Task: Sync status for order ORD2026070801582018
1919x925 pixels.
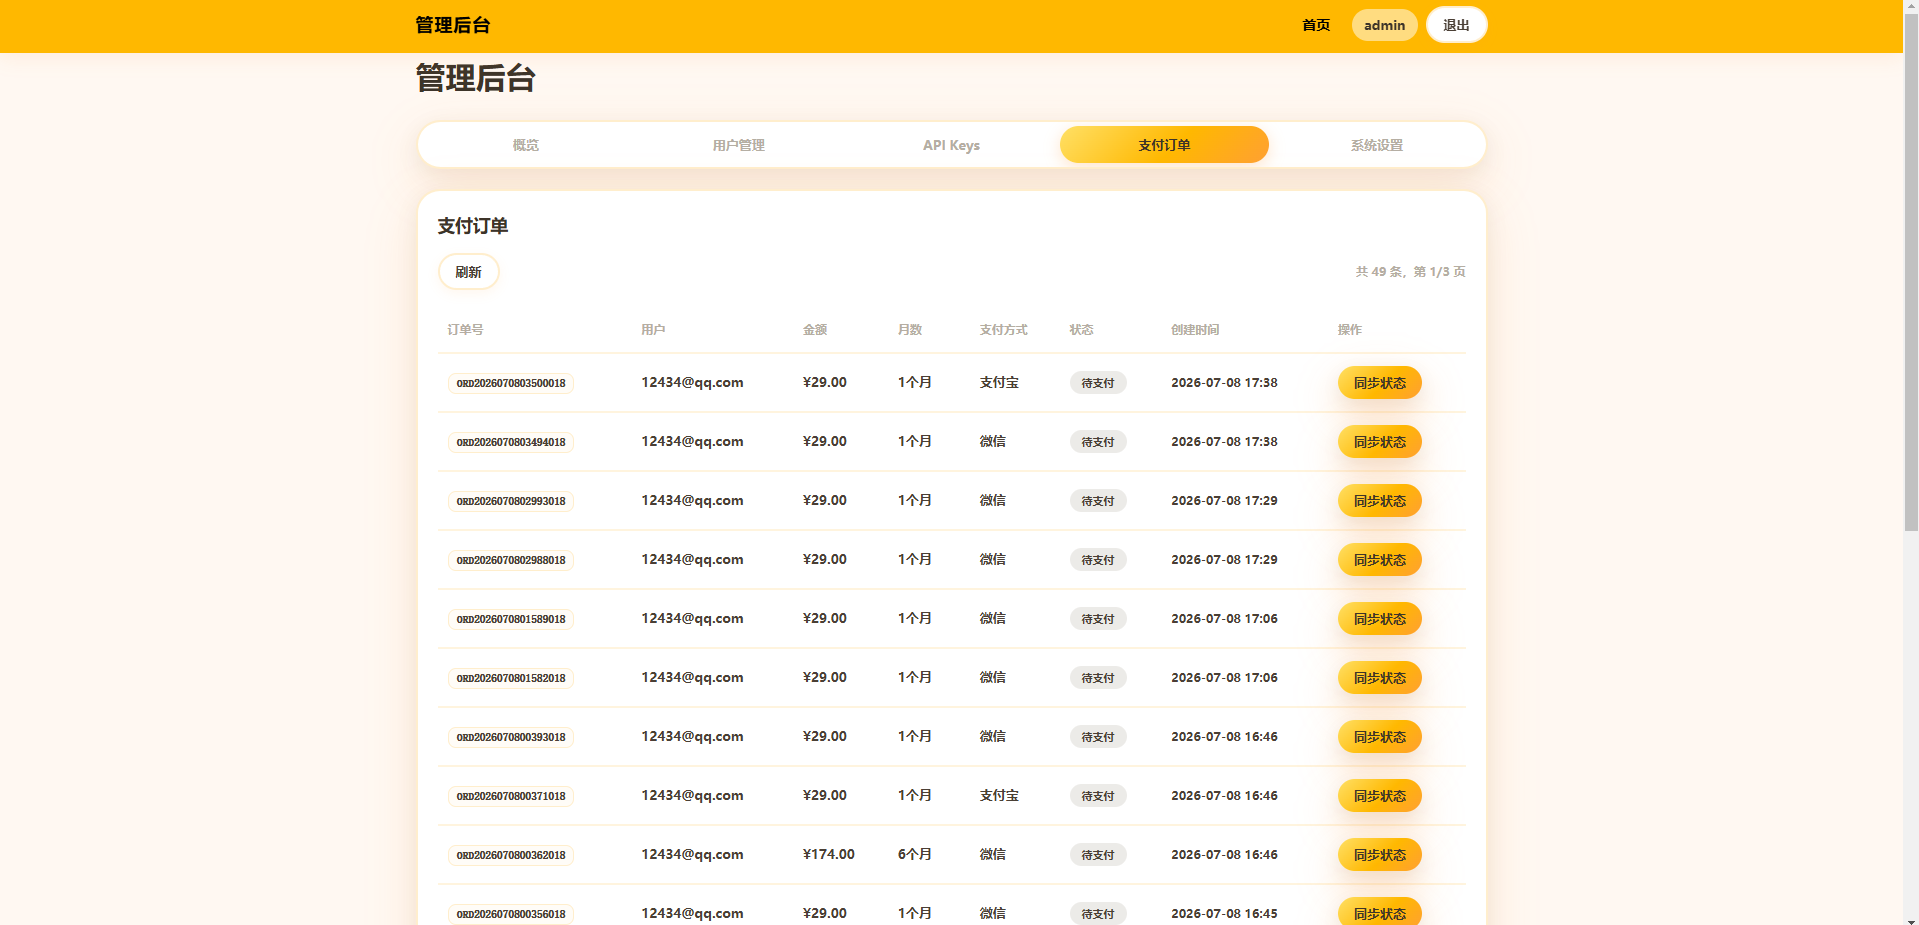Action: tap(1379, 678)
